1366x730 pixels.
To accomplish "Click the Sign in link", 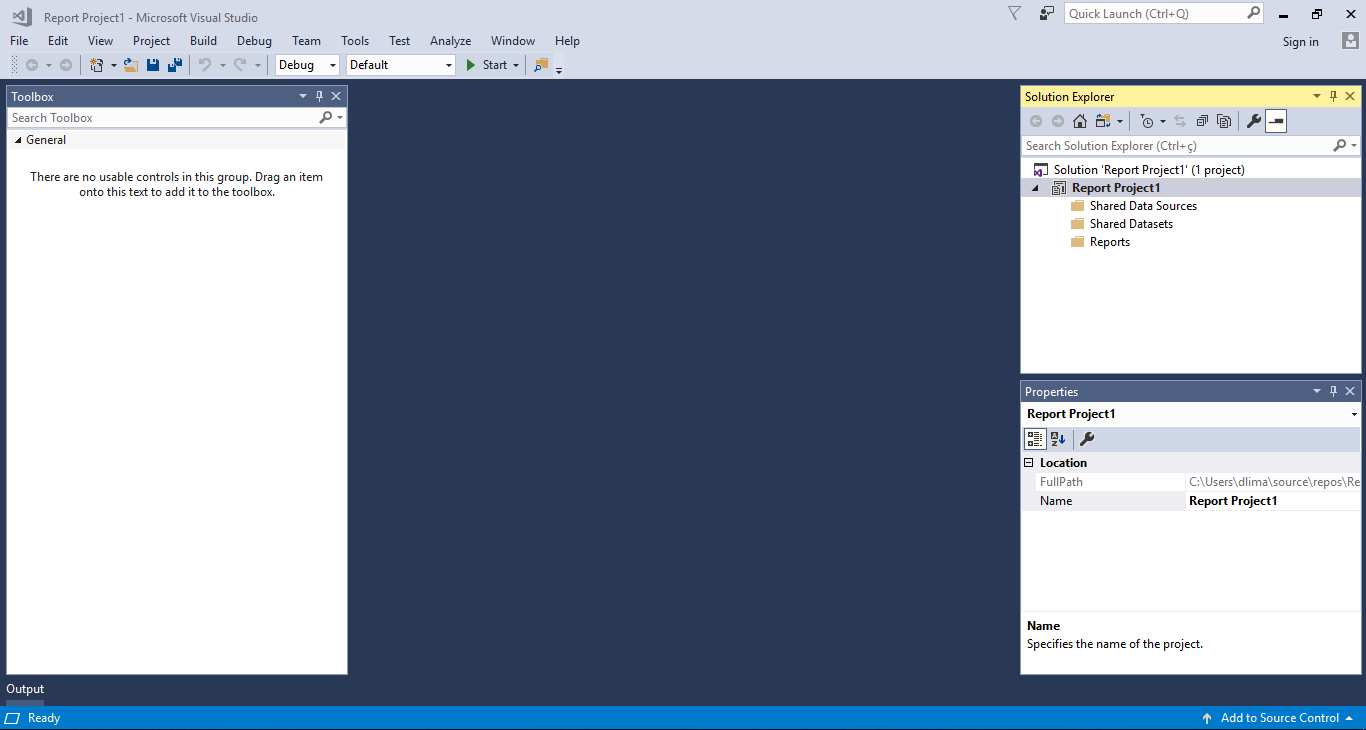I will [1300, 42].
